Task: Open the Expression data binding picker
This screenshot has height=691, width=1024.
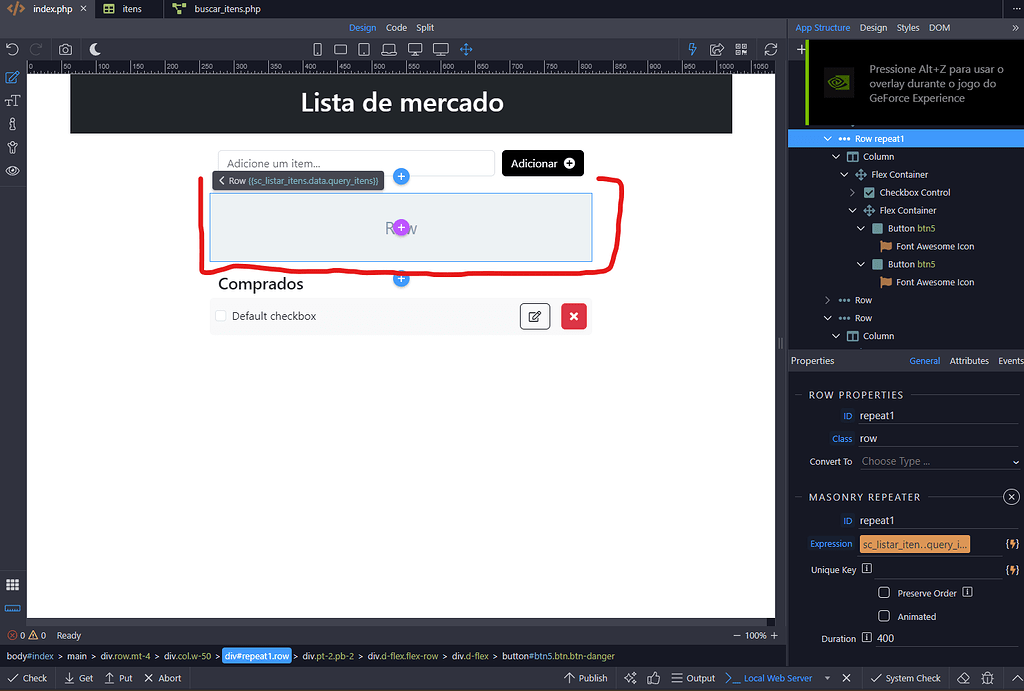Action: point(1012,544)
